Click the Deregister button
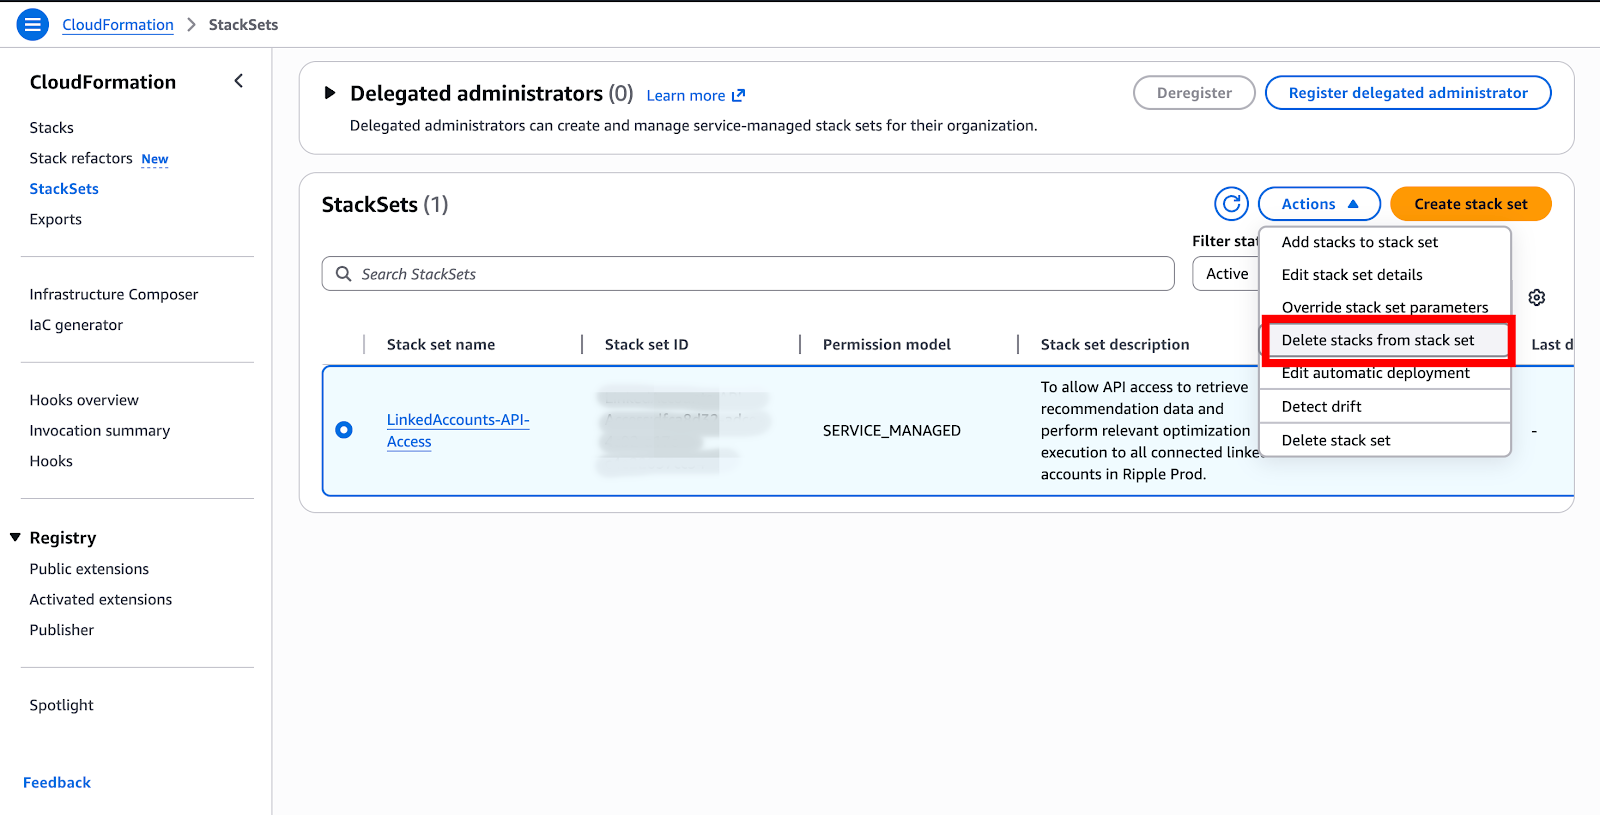 pyautogui.click(x=1194, y=93)
